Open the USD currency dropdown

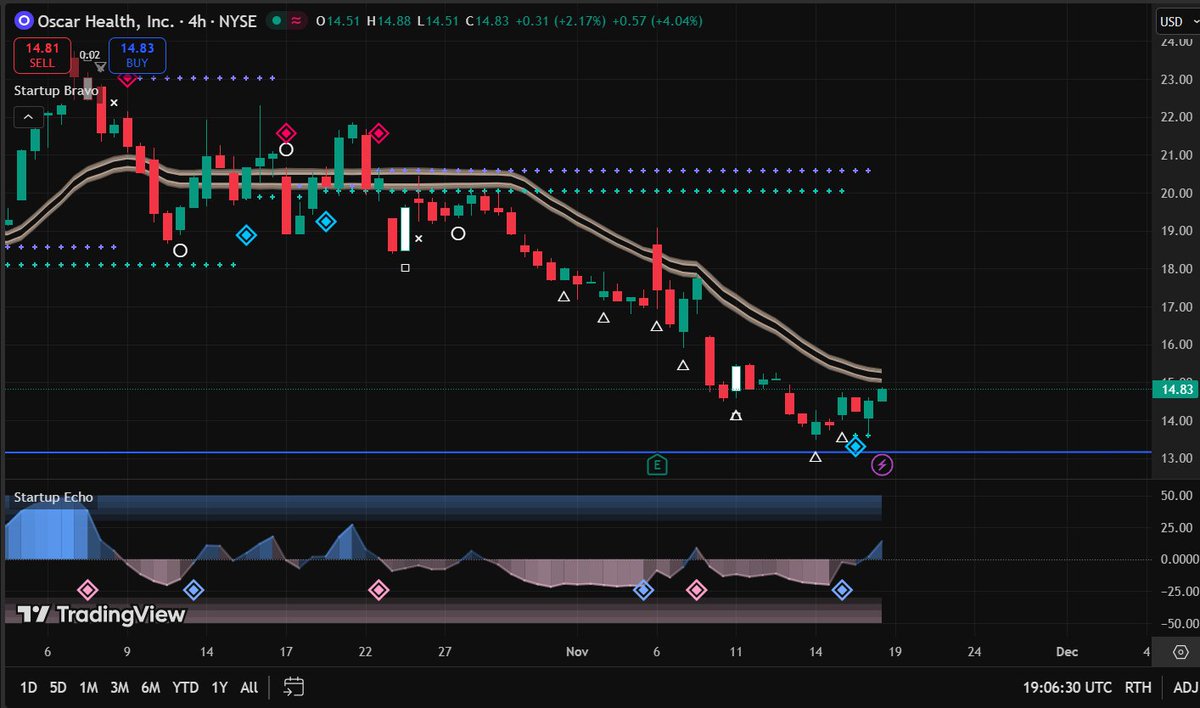tap(1176, 21)
